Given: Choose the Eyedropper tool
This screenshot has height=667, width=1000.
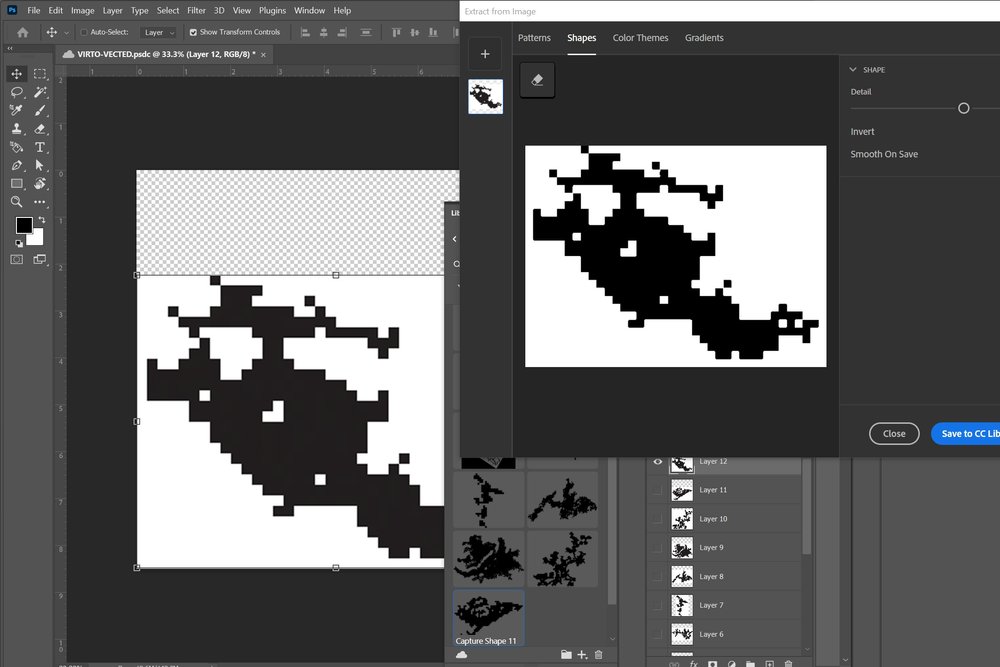Looking at the screenshot, I should click(x=17, y=110).
